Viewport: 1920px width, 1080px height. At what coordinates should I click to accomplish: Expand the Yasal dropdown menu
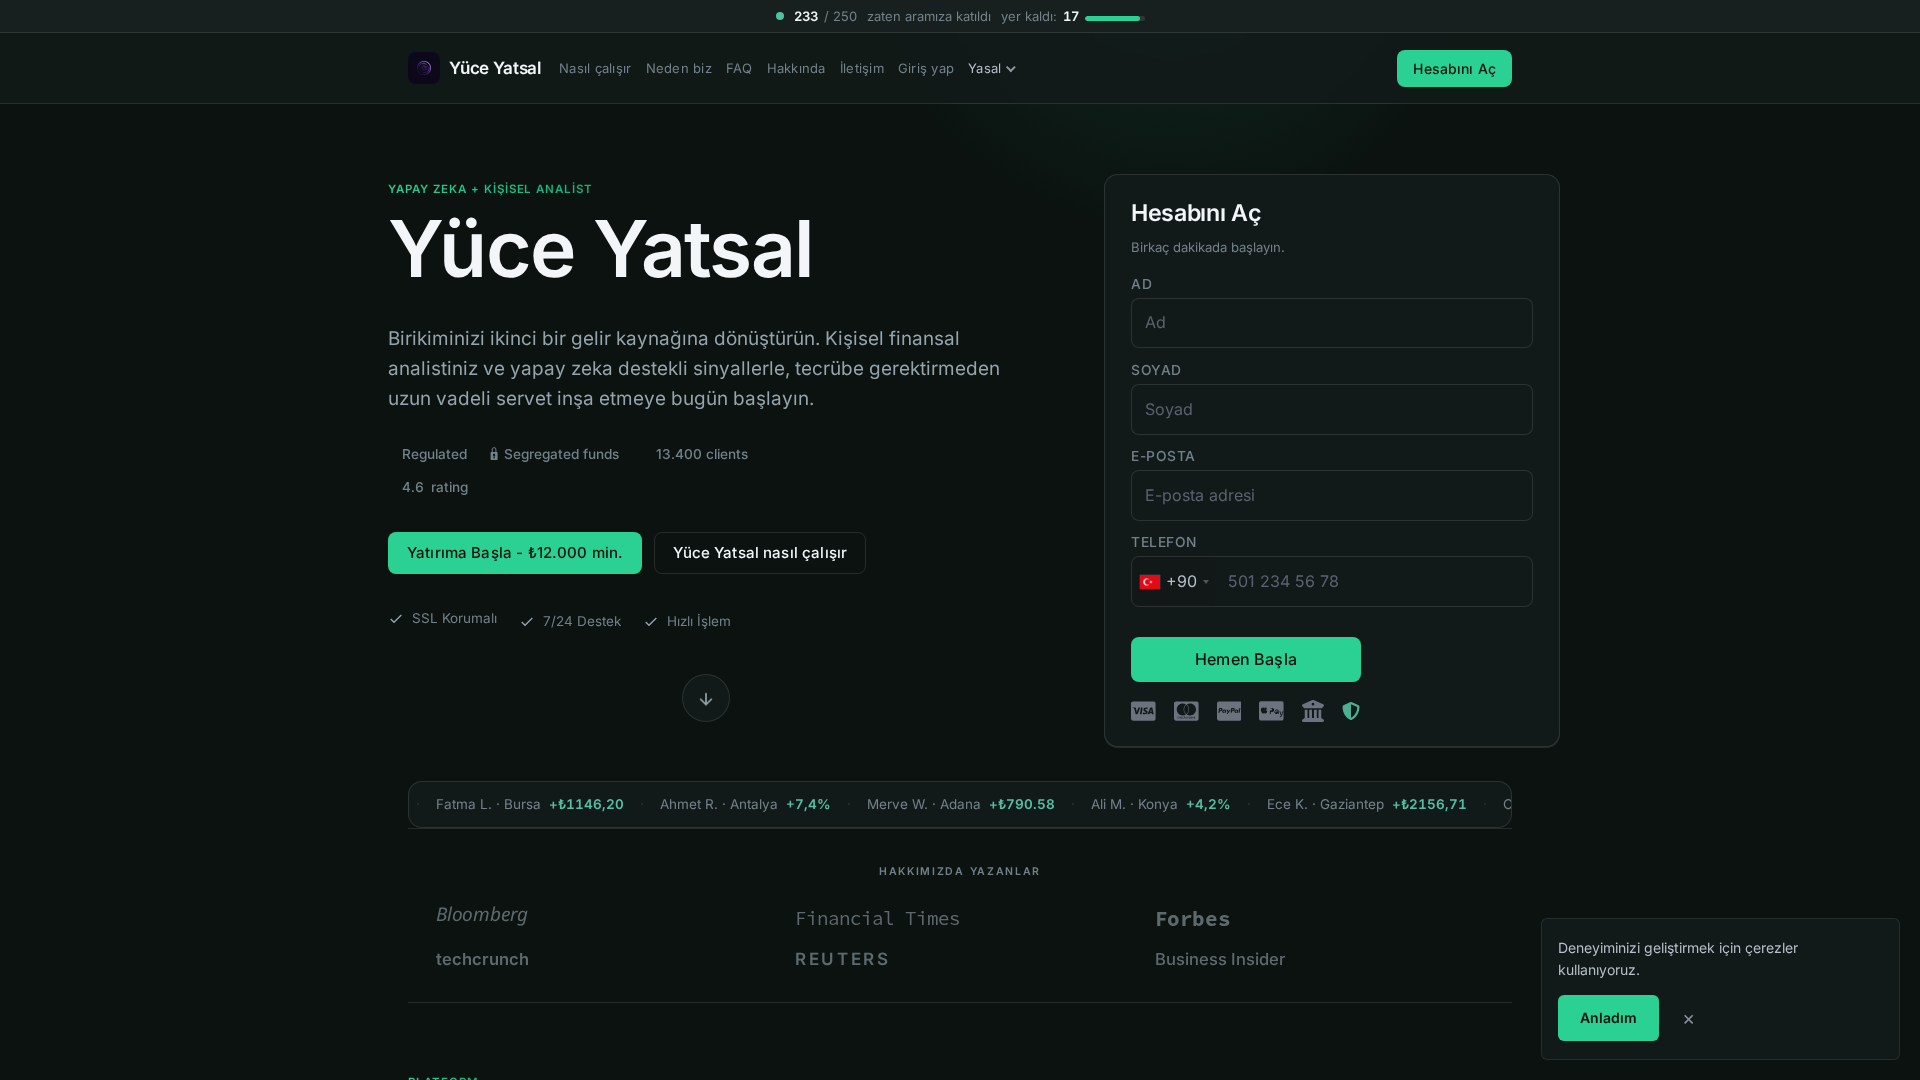(992, 68)
